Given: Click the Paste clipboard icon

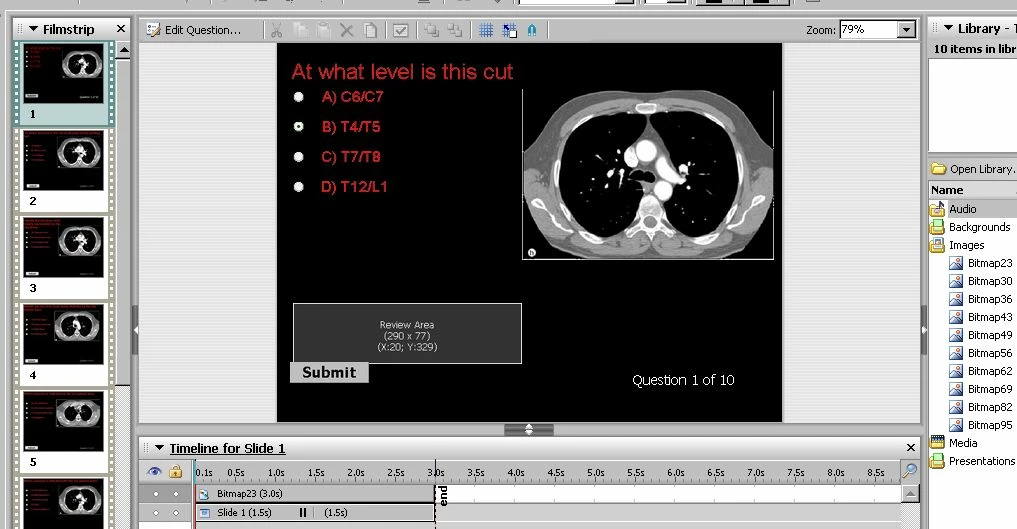Looking at the screenshot, I should point(324,30).
